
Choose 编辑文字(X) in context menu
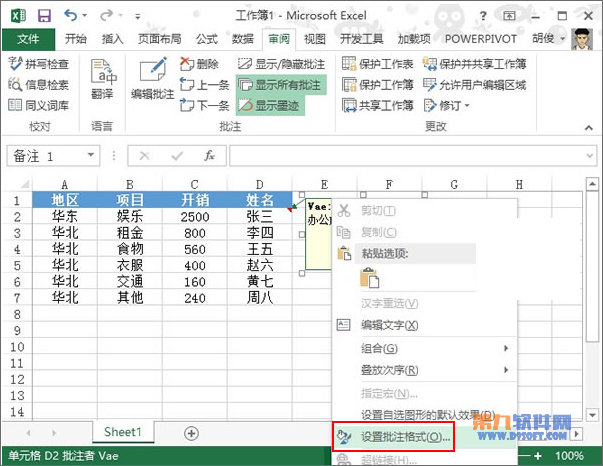(424, 325)
